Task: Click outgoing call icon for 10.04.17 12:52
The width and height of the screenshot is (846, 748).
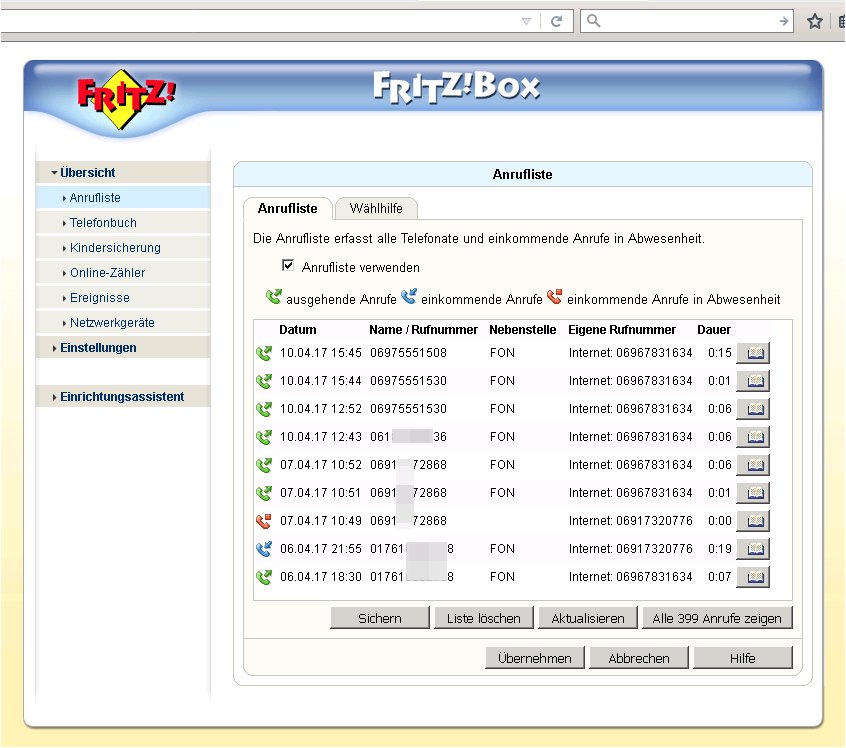Action: click(264, 410)
